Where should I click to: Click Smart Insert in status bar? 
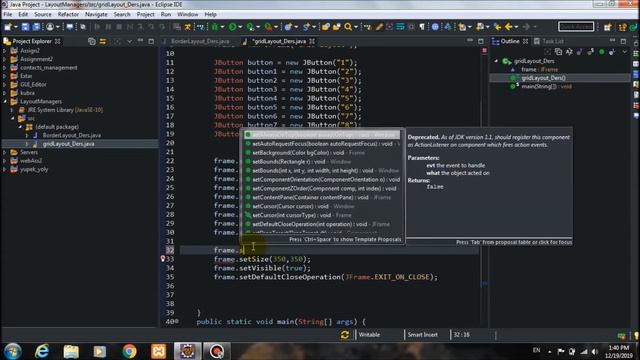point(422,335)
